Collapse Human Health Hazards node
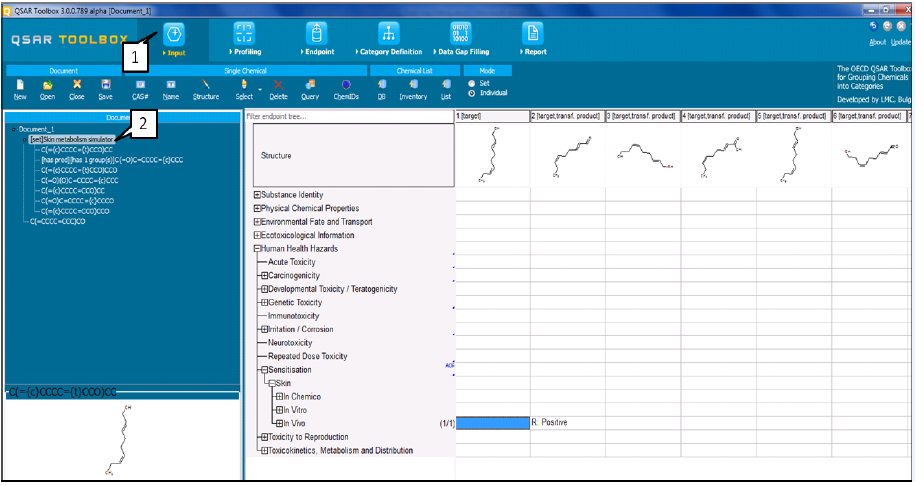The width and height of the screenshot is (924, 486). [257, 249]
